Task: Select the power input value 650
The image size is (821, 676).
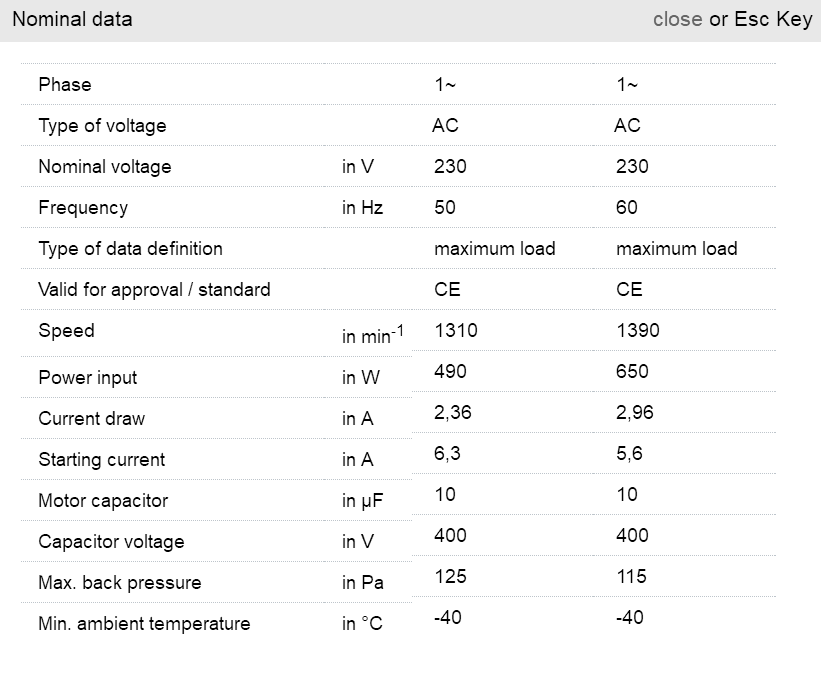Action: point(632,372)
